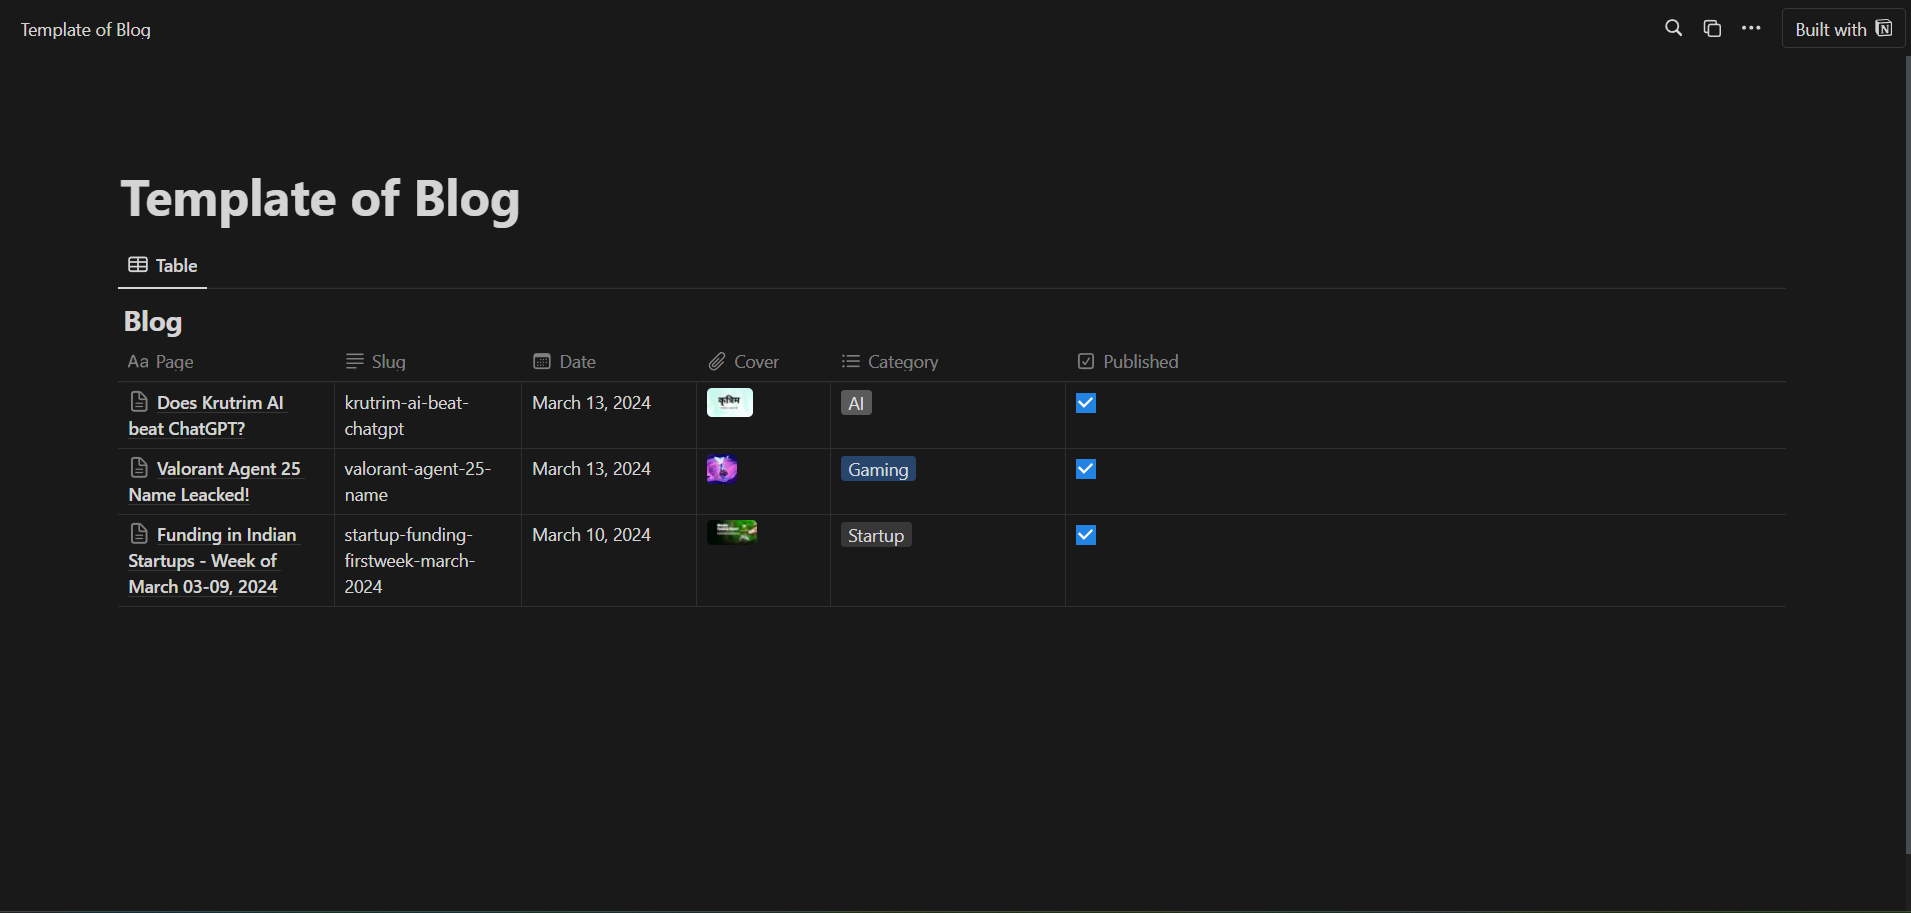Click the paperclip icon in Cover header

717,361
